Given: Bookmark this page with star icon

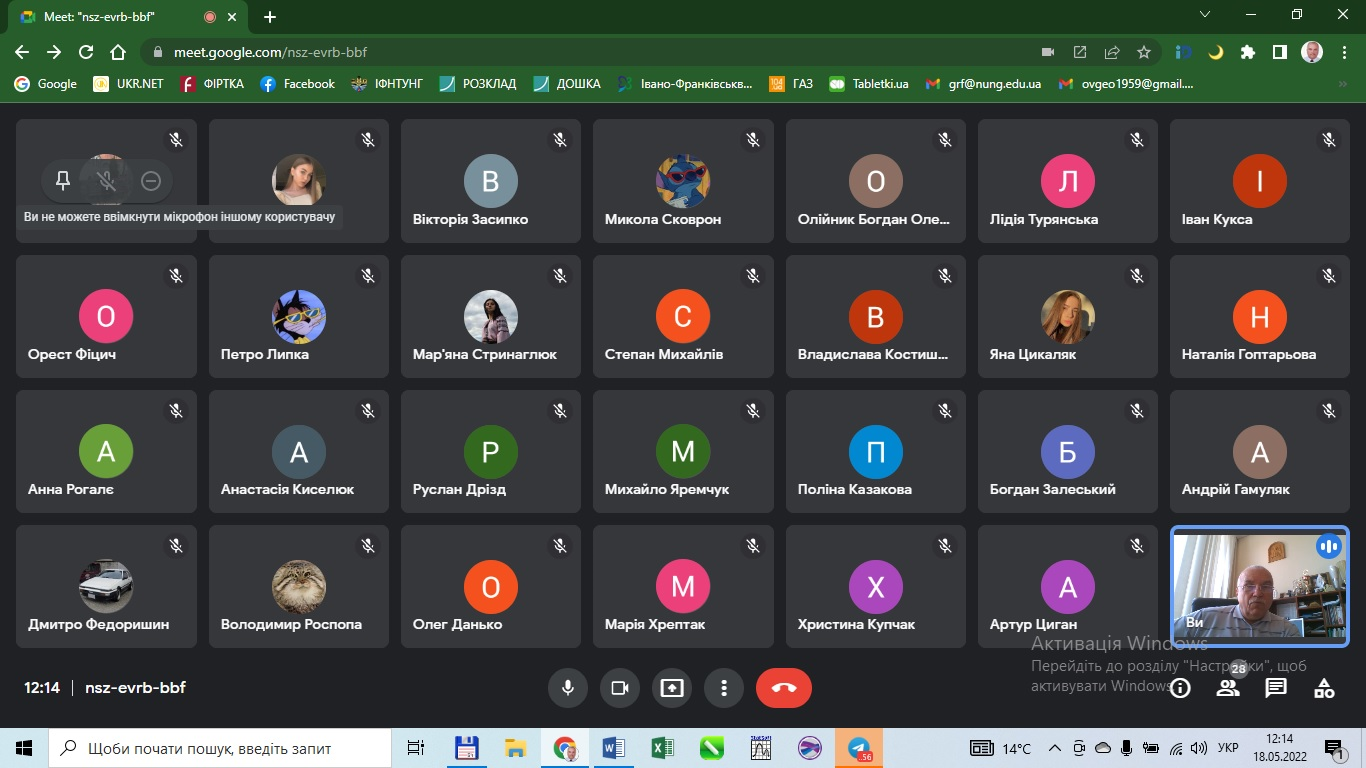Looking at the screenshot, I should [1144, 52].
